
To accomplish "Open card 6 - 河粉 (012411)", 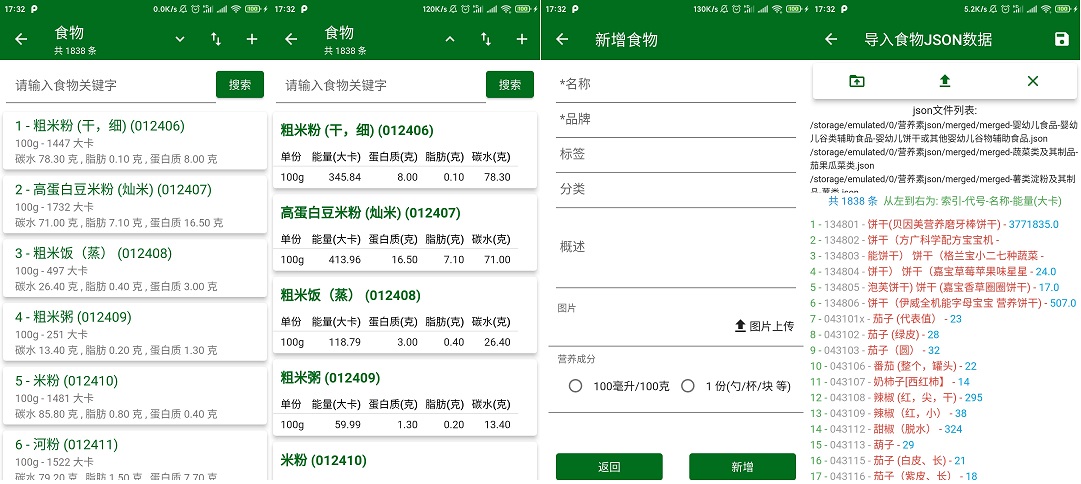I will (x=135, y=455).
